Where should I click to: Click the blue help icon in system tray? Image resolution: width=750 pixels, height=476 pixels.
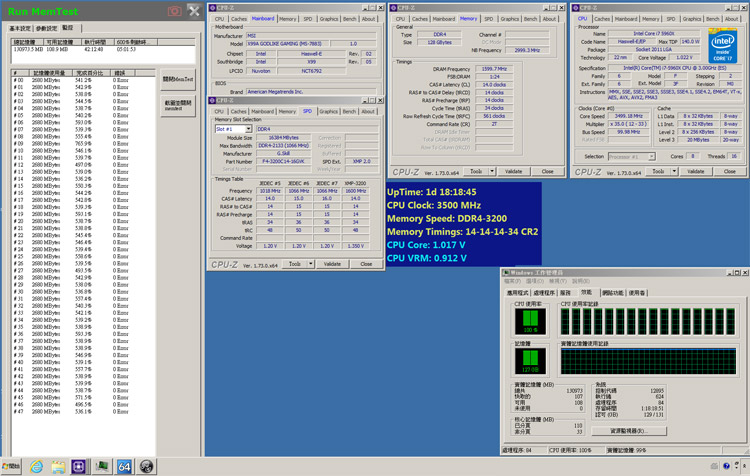(x=726, y=466)
